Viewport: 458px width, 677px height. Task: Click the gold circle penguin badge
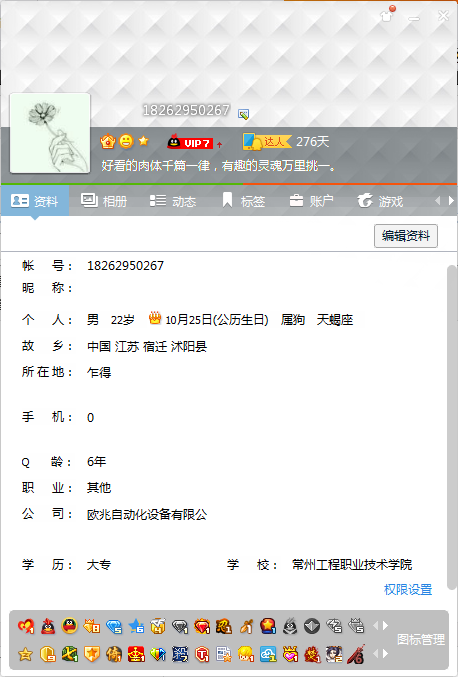coord(70,626)
